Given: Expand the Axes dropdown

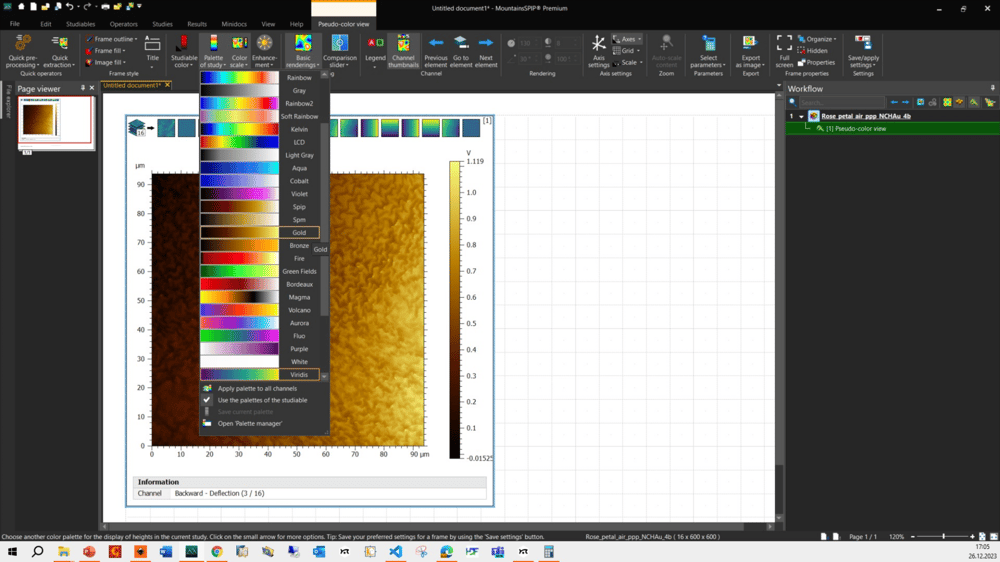Looking at the screenshot, I should tap(627, 39).
